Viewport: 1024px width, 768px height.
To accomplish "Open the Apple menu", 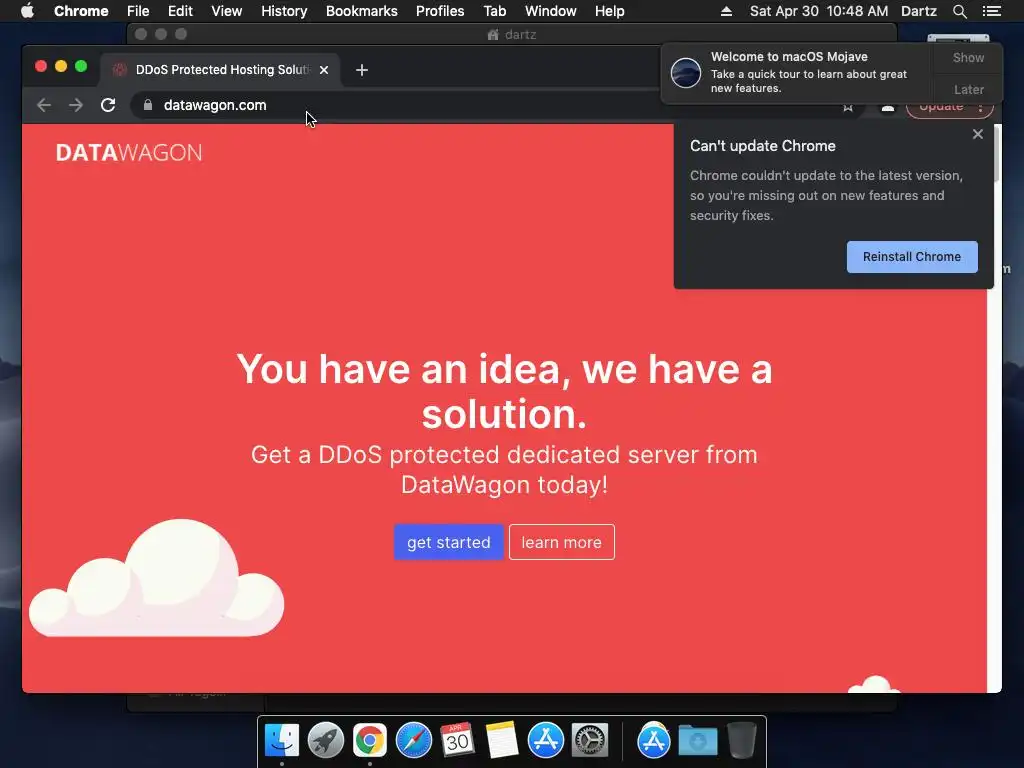I will pos(27,11).
